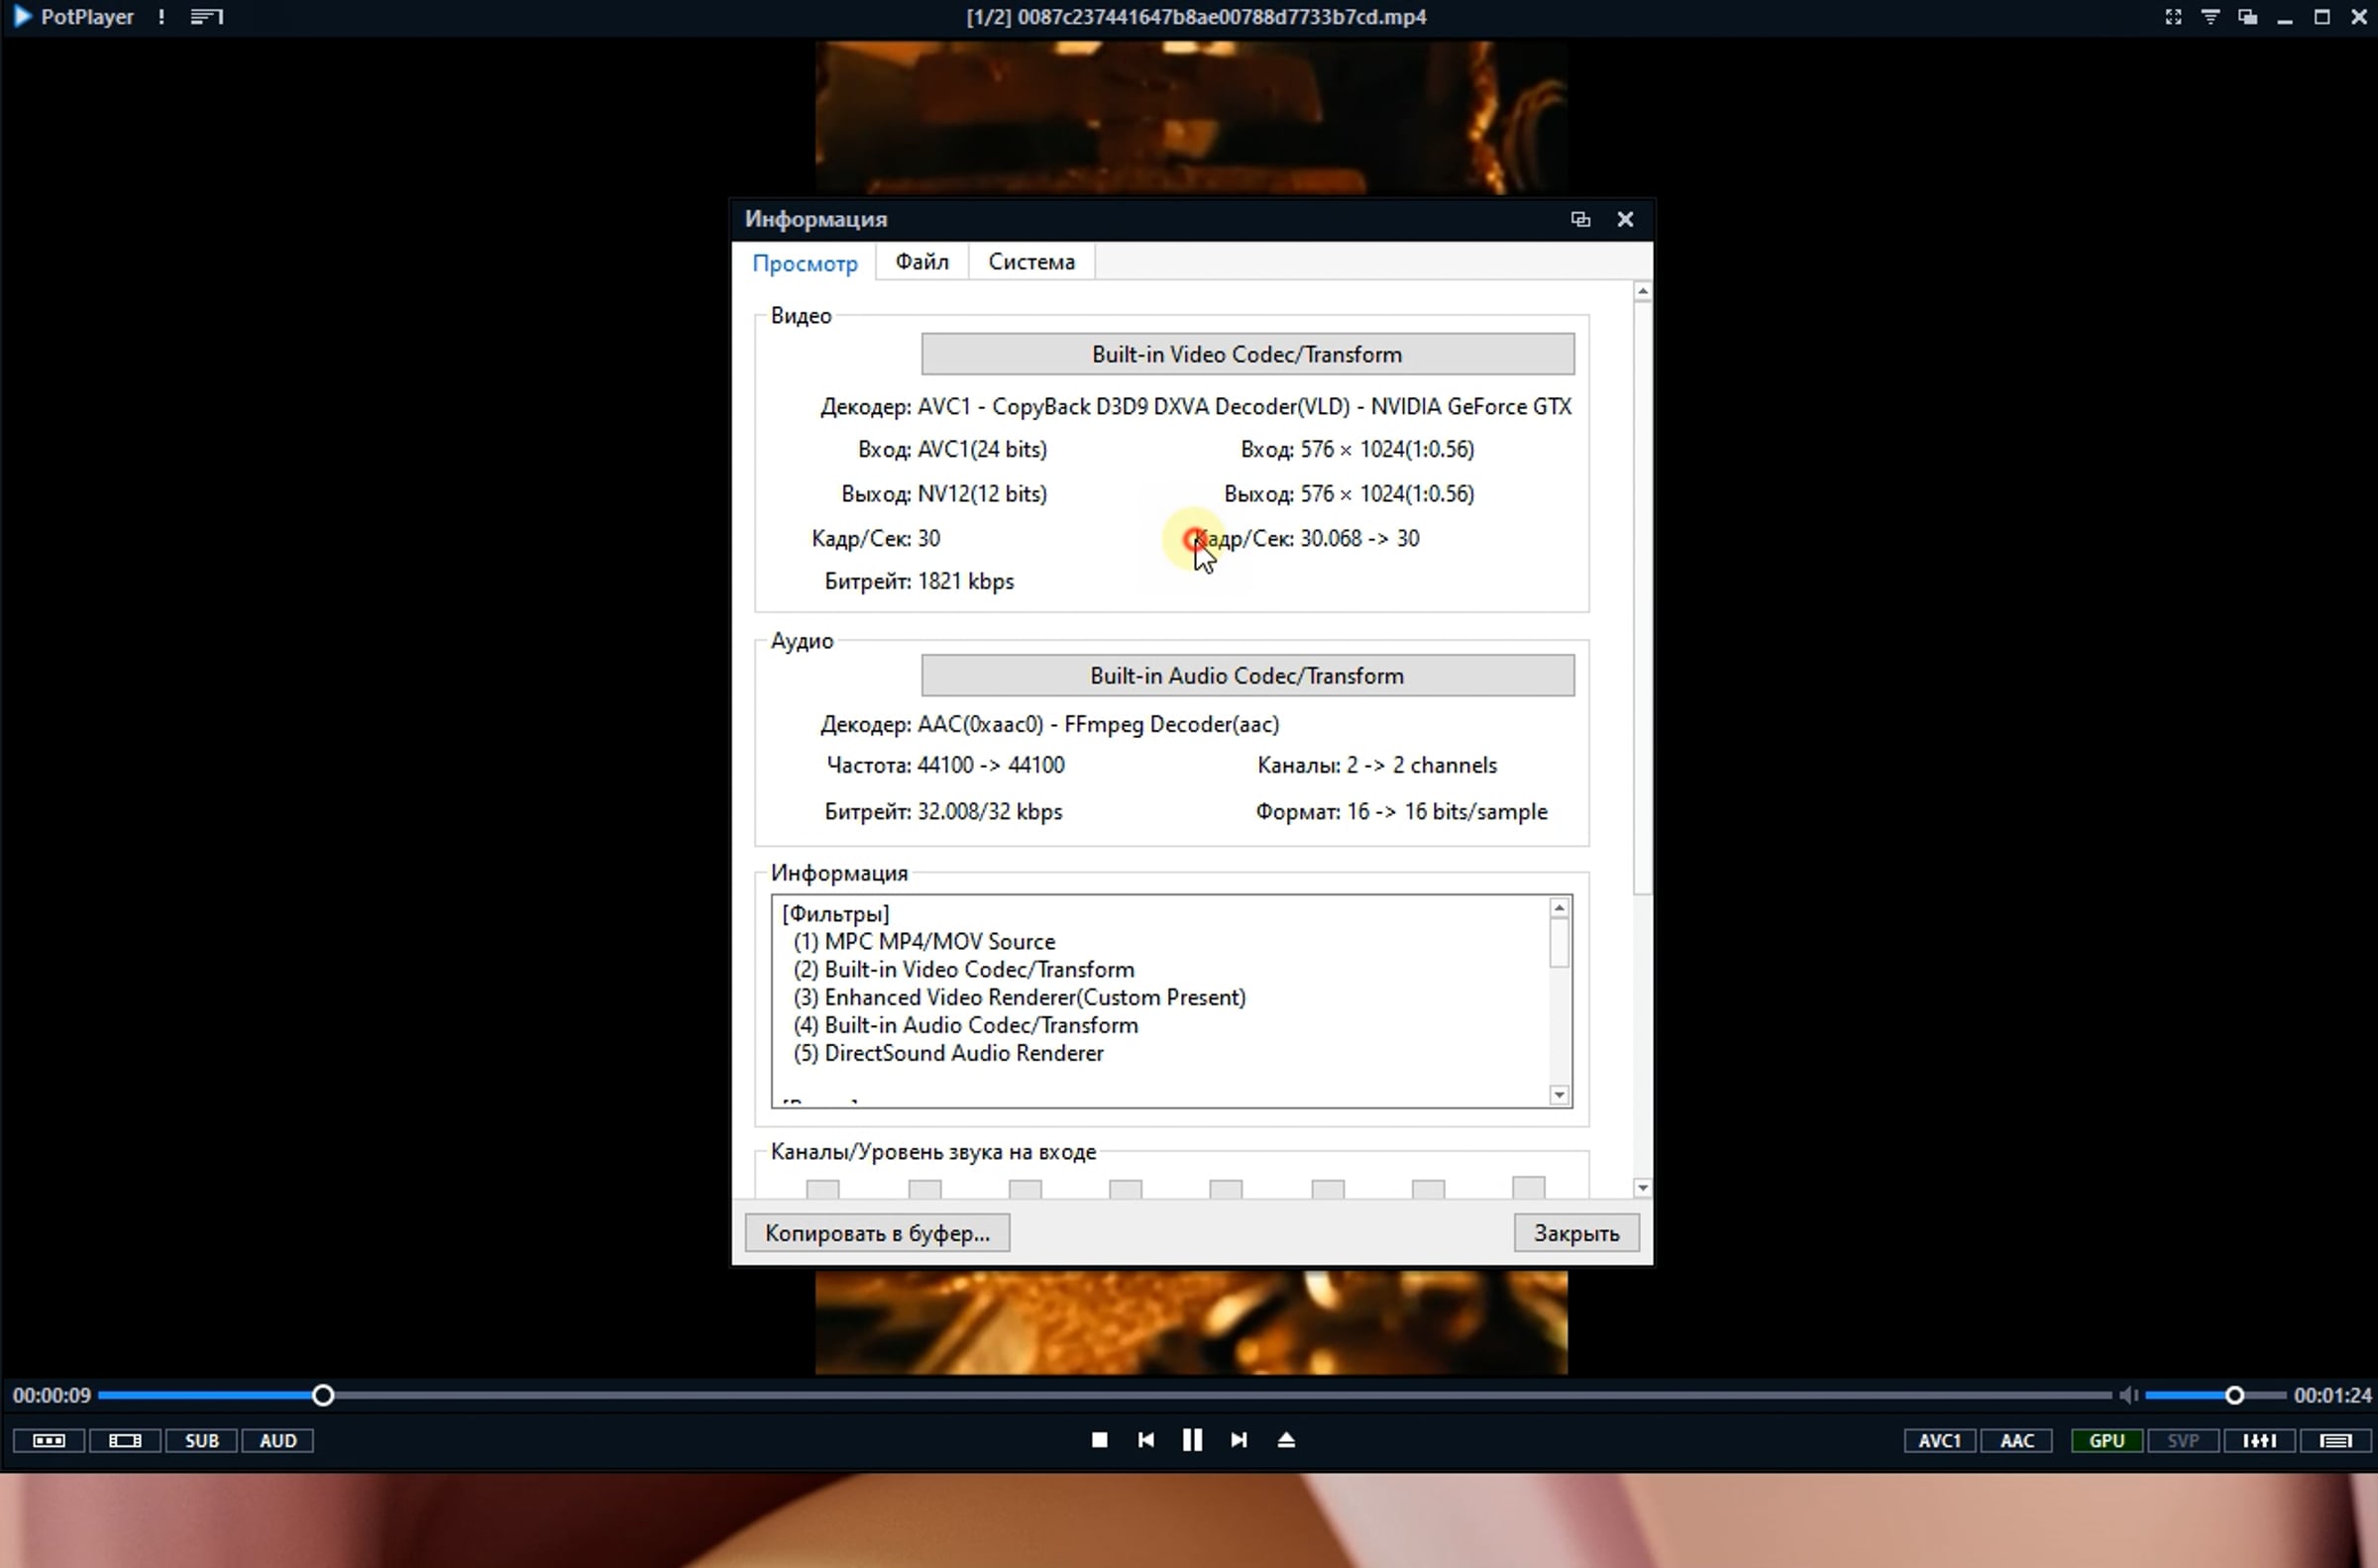Mute audio via the speaker icon
The width and height of the screenshot is (2378, 1568).
point(2128,1395)
